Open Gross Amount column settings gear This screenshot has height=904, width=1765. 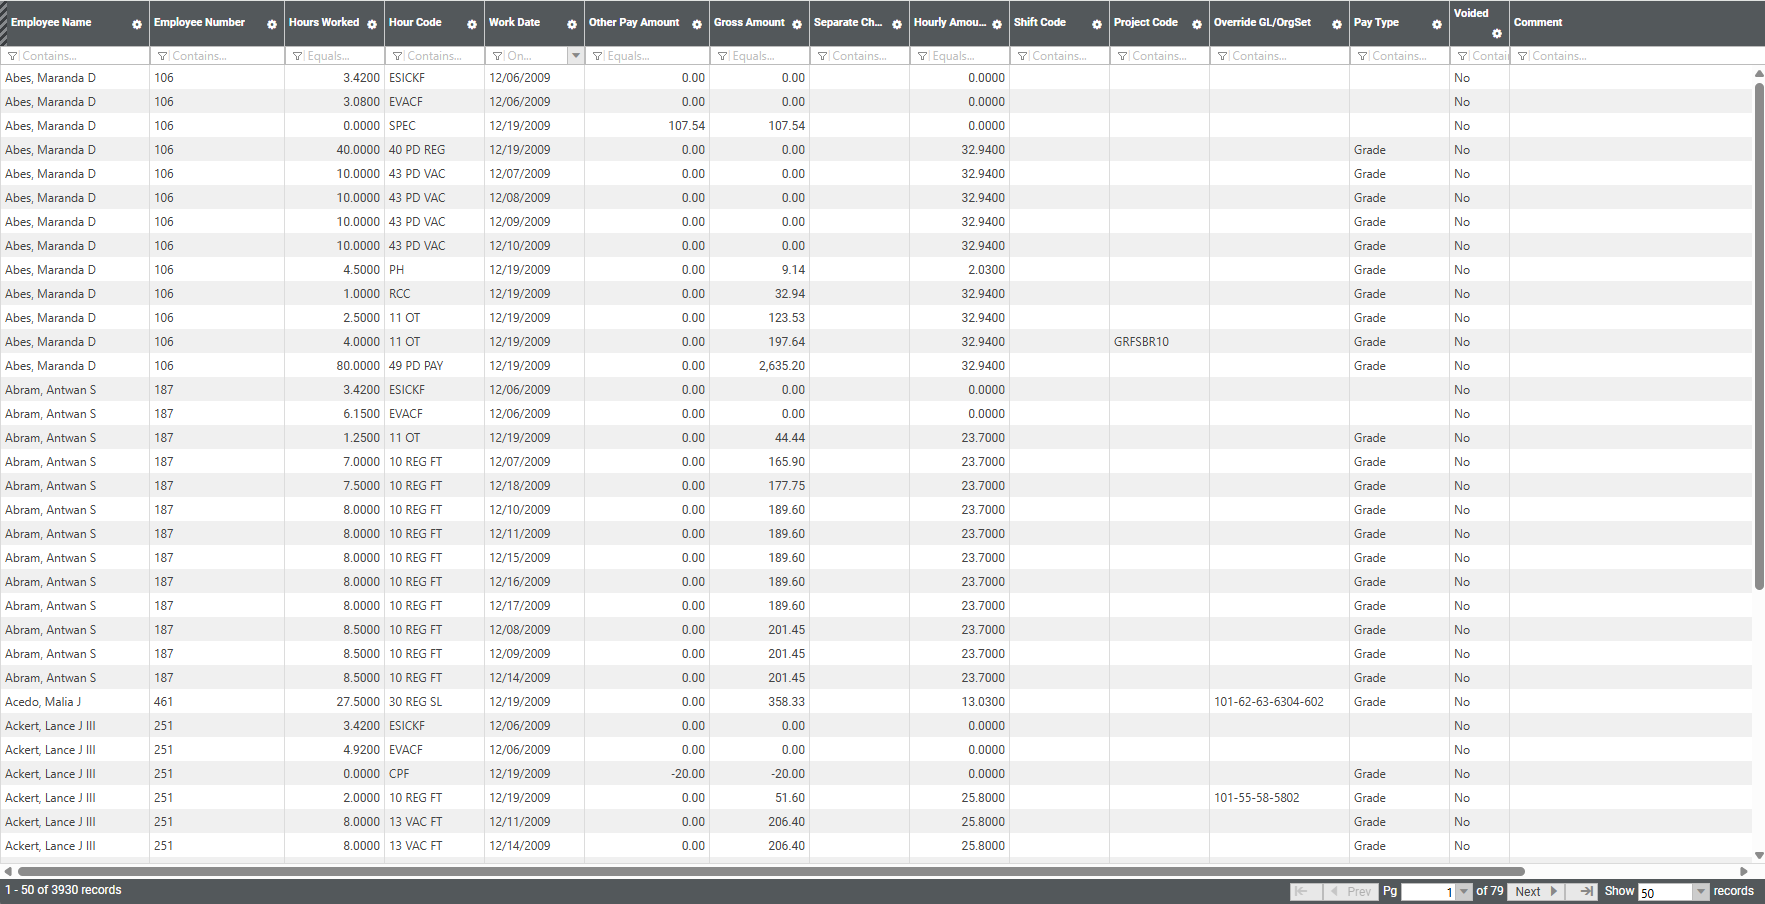[x=797, y=24]
